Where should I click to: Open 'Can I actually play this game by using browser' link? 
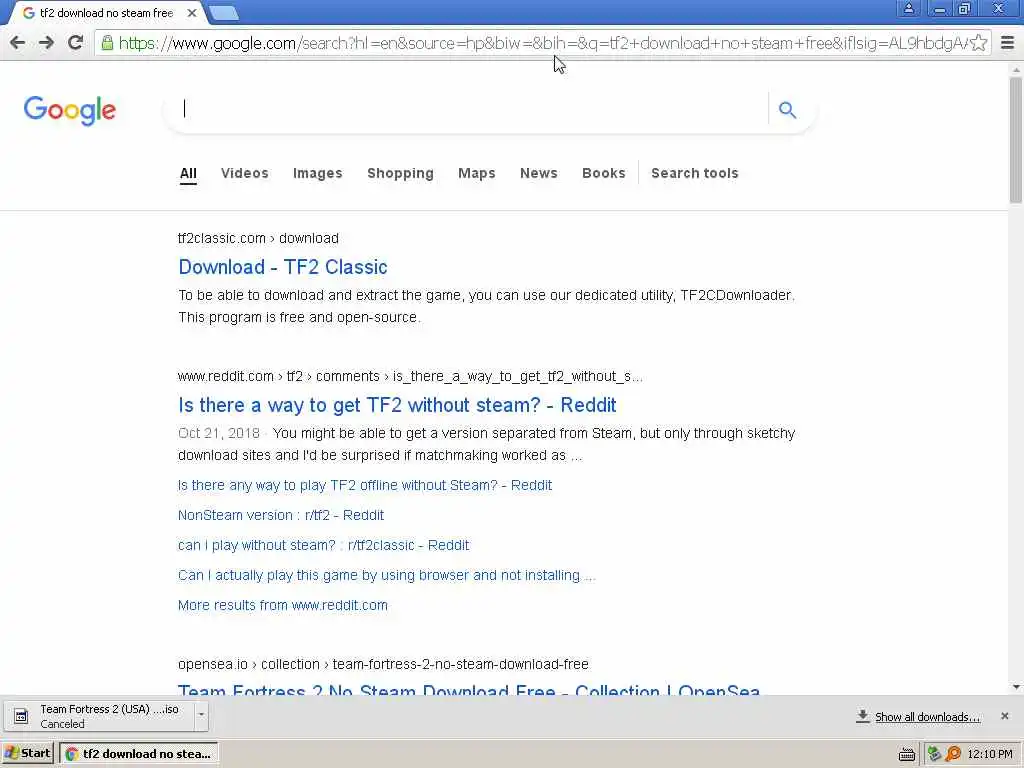[386, 575]
